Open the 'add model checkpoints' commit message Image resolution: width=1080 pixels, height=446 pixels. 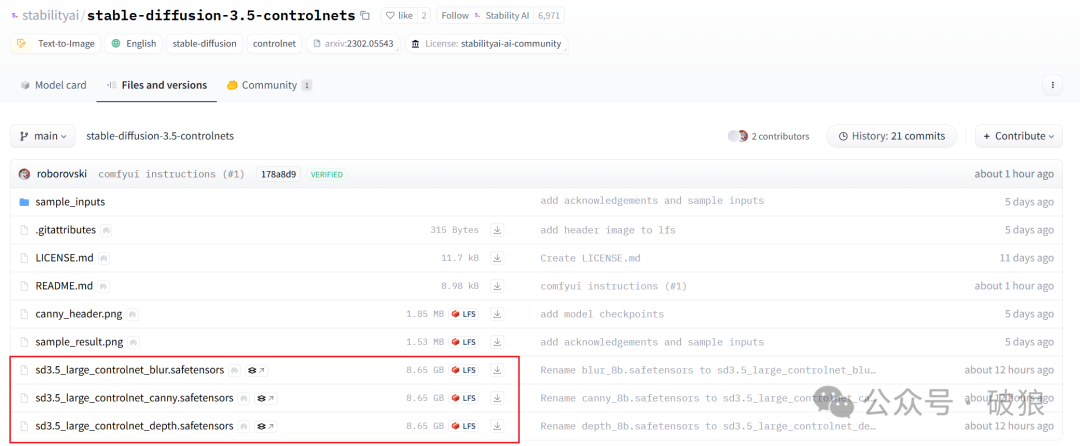tap(602, 314)
